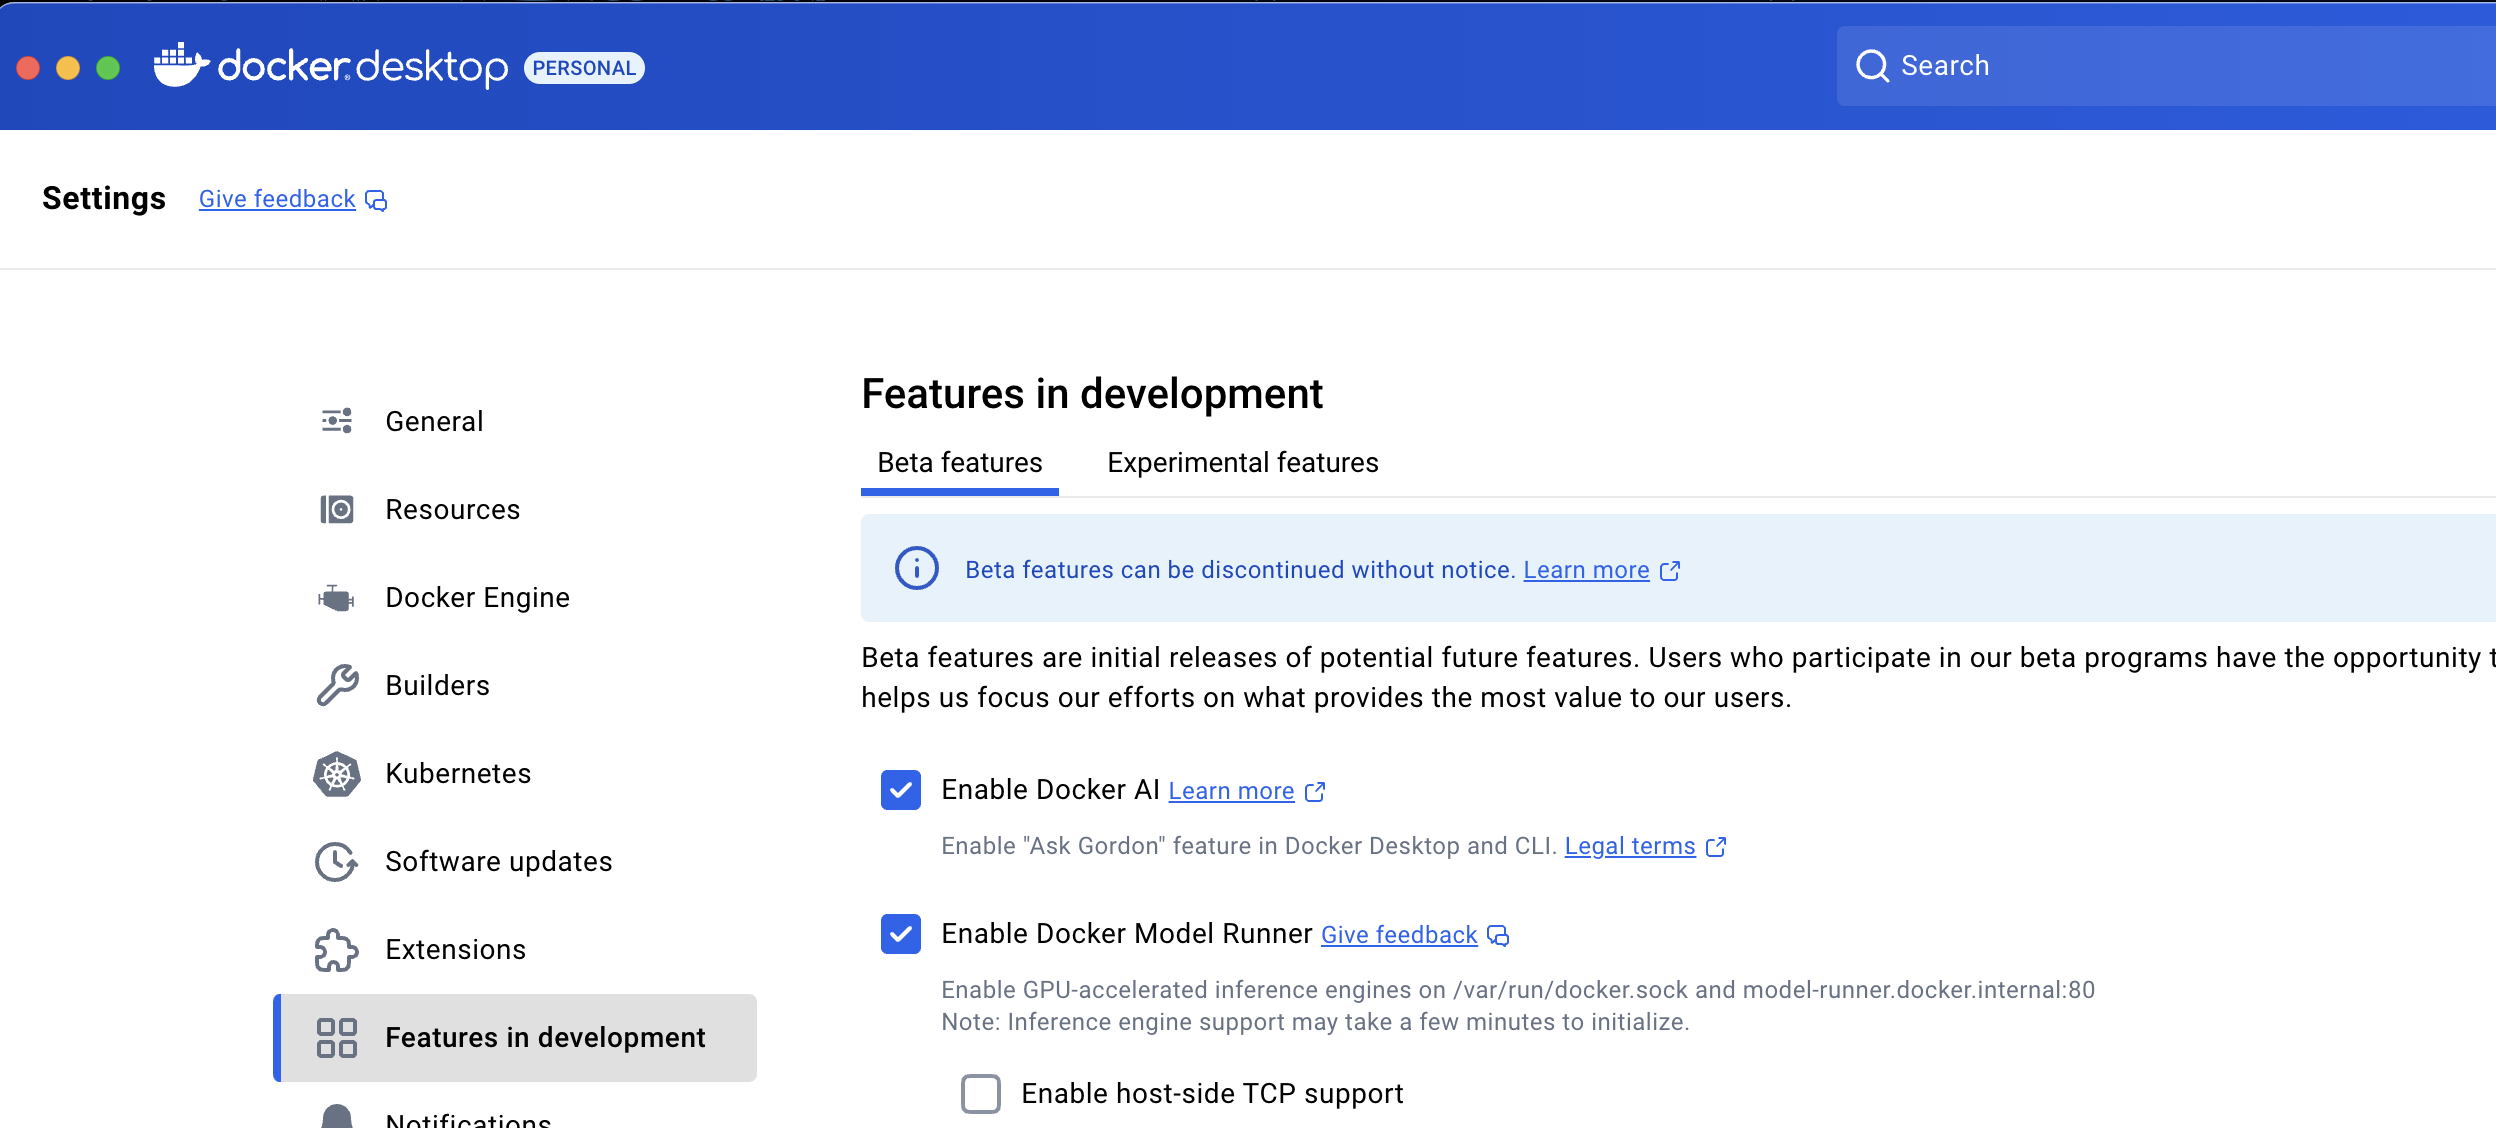Viewport: 2496px width, 1128px height.
Task: Open General settings section
Action: tap(515, 422)
